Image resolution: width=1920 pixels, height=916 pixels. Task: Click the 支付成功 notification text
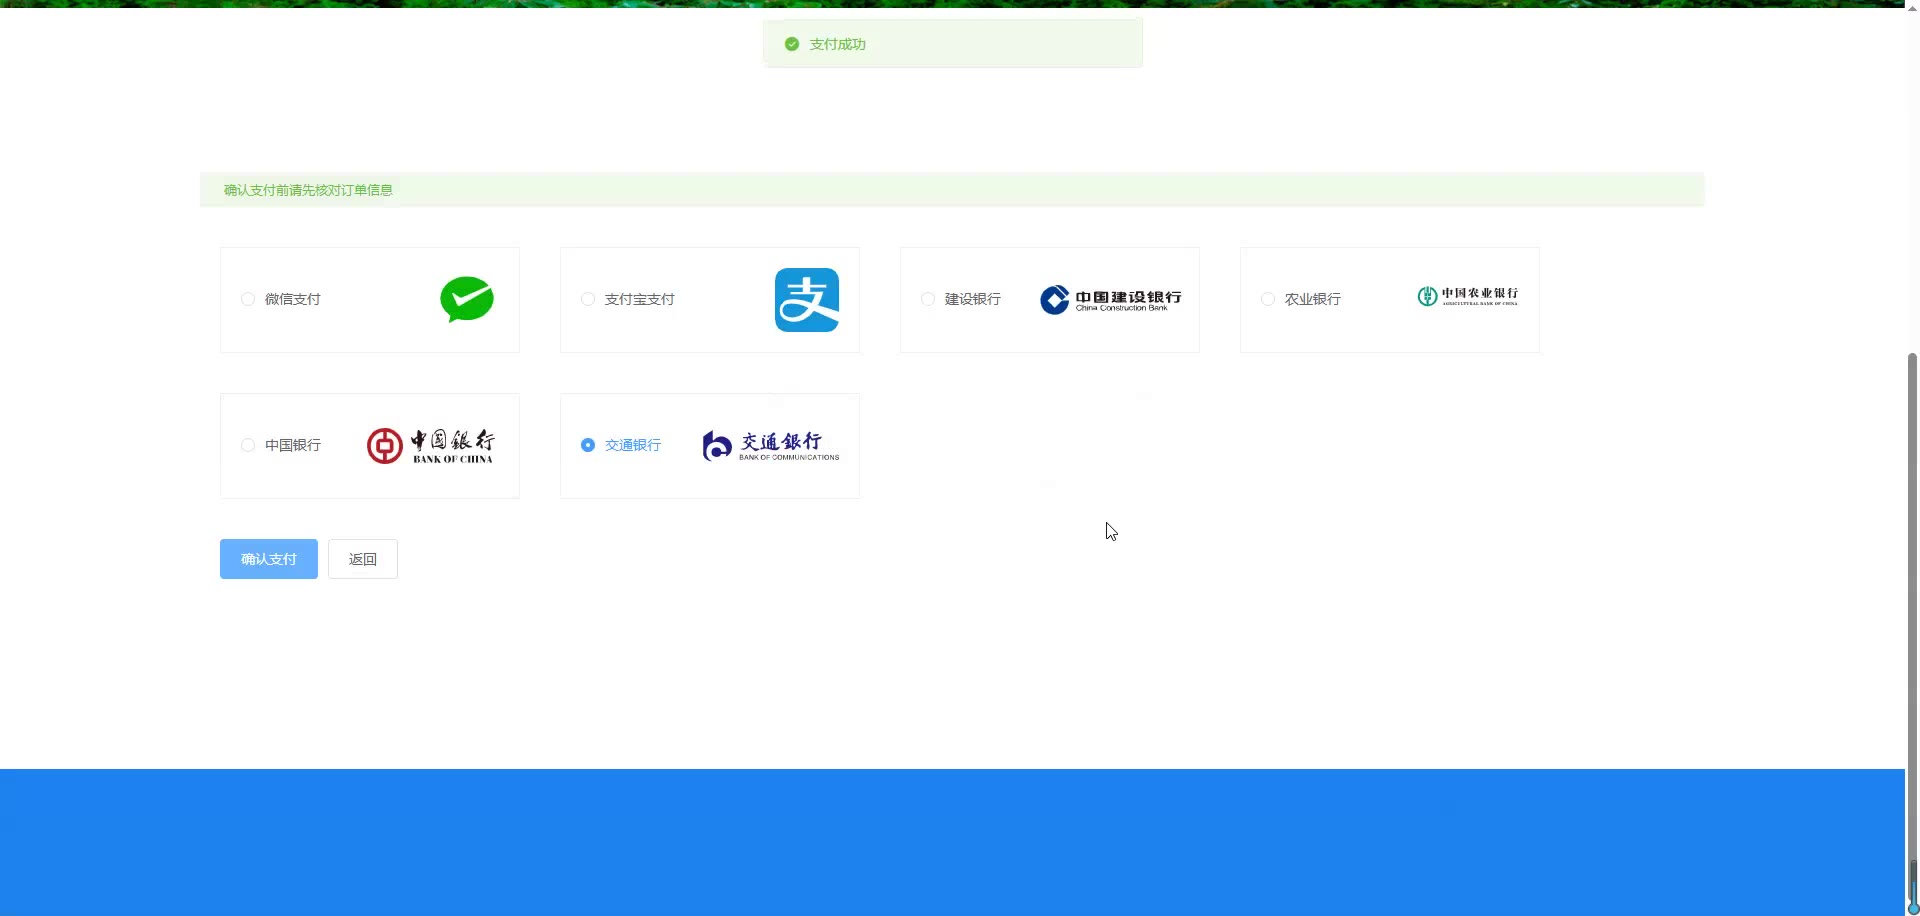[x=838, y=44]
